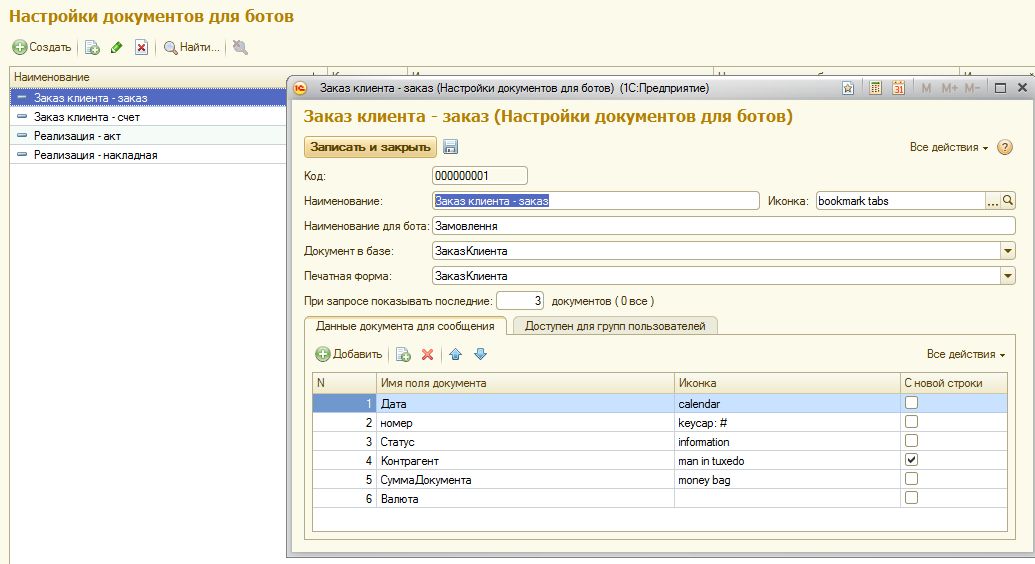Edit the current item with the pencil icon
1035x564 pixels.
click(x=117, y=47)
